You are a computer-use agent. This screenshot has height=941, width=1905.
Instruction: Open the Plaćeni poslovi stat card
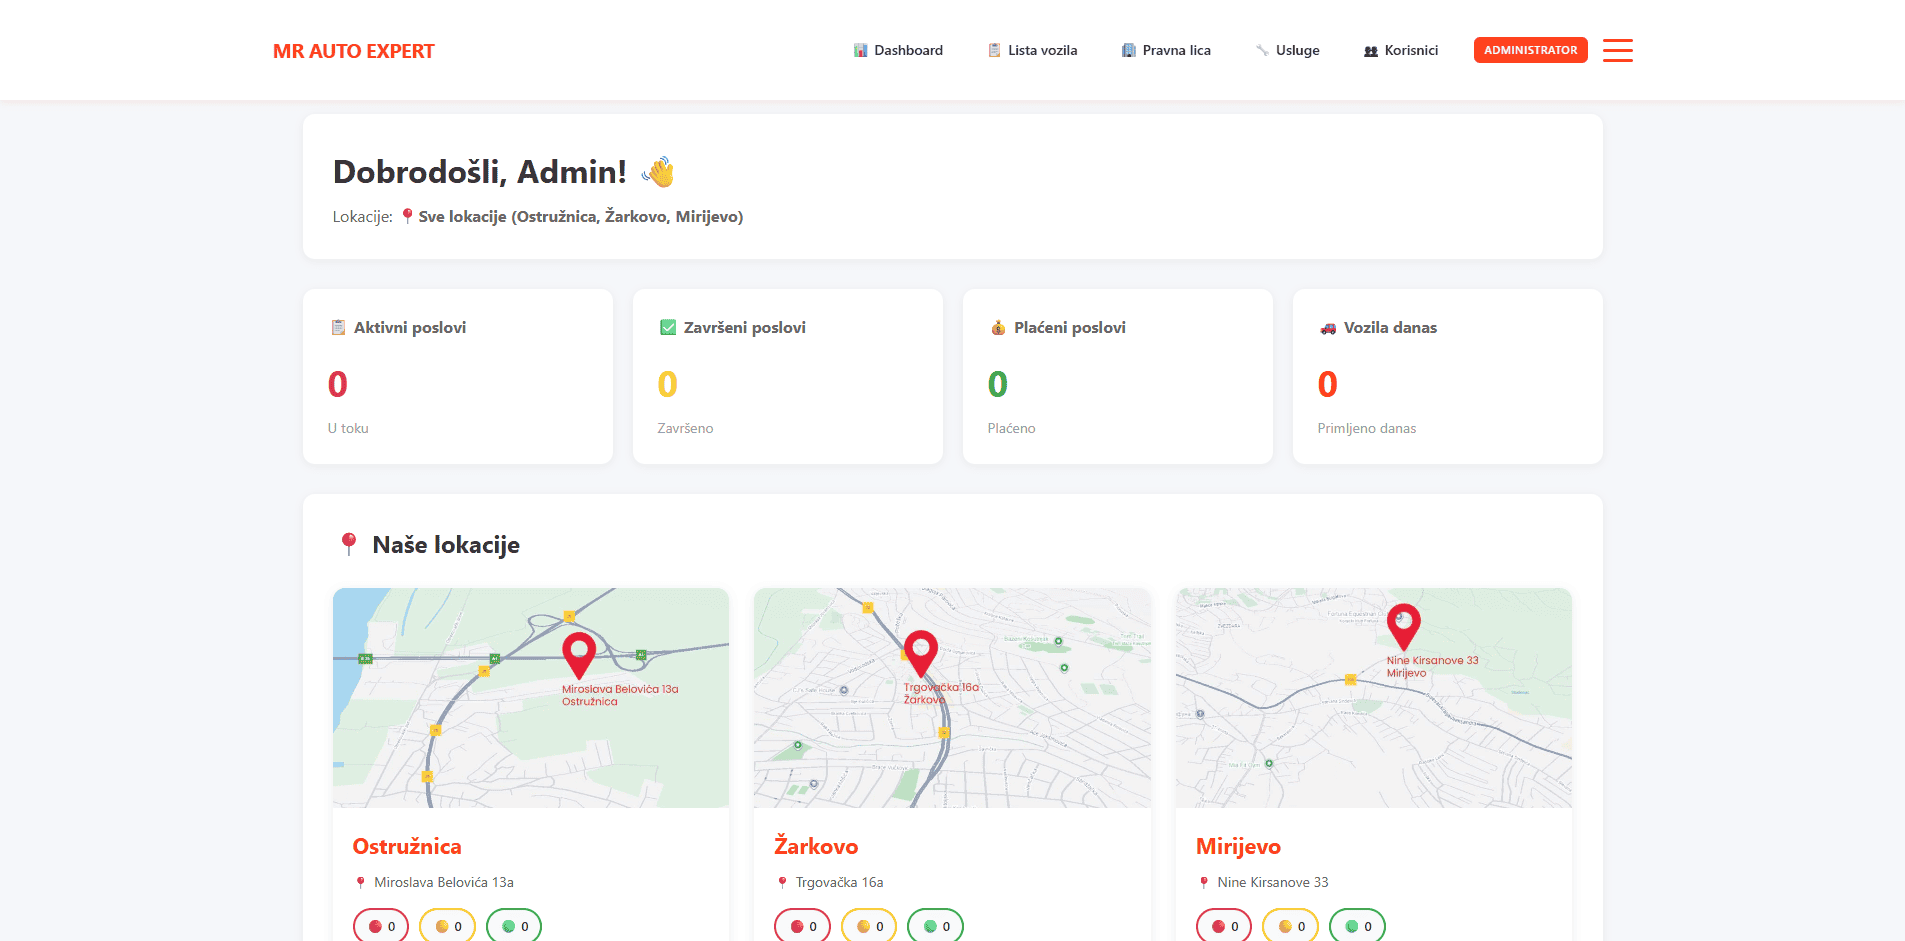[x=1117, y=376]
